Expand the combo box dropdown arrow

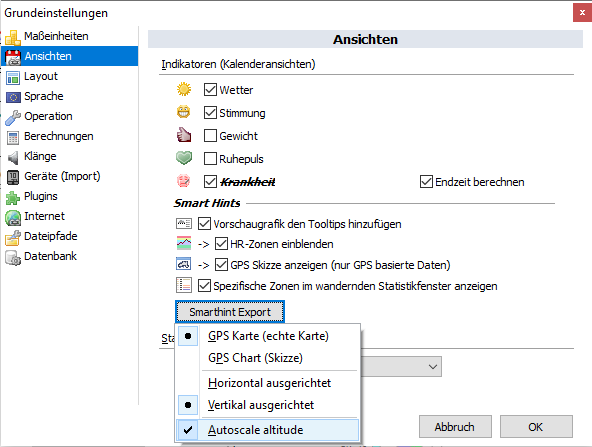pyautogui.click(x=433, y=367)
